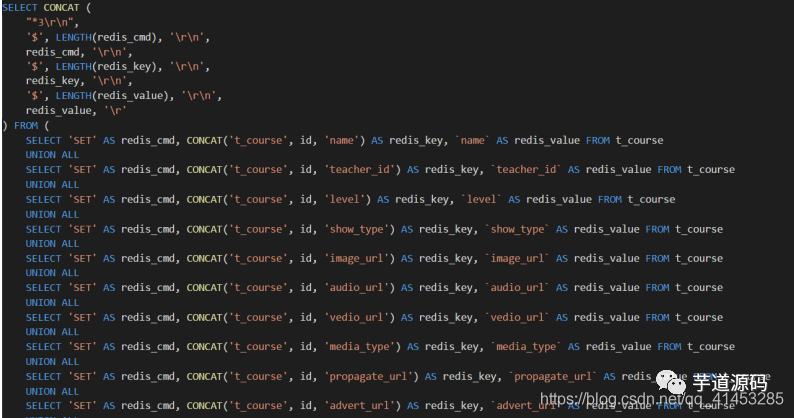Click UNION ALL below the name SELECT
Screen dimensions: 794x418
(x=53, y=155)
